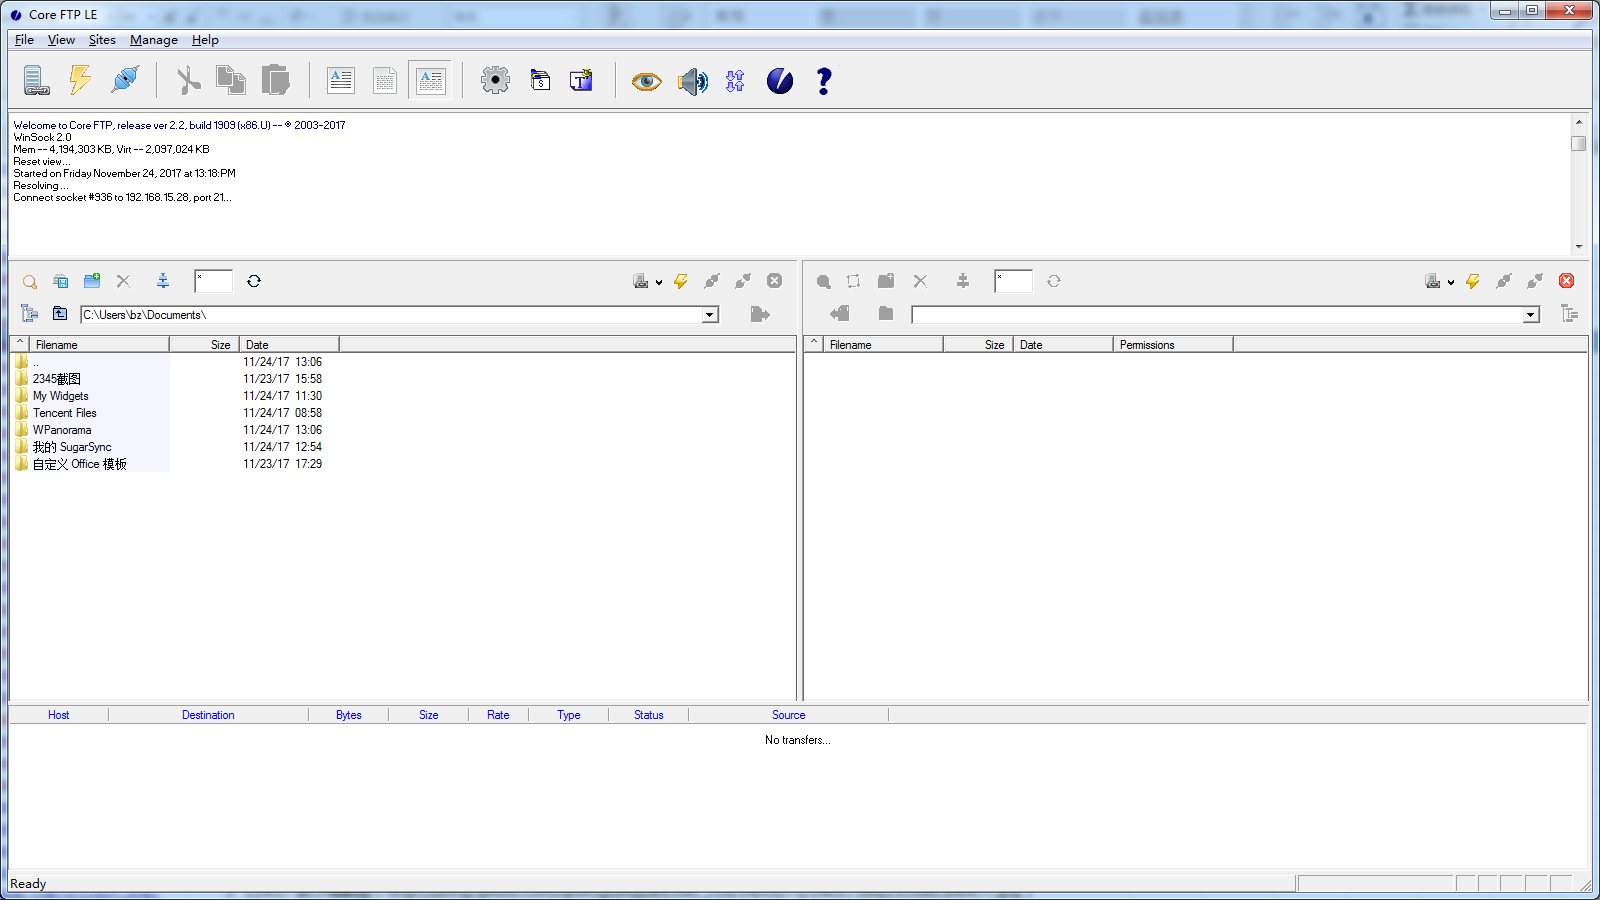Viewport: 1600px width, 900px height.
Task: Sort remote files by Filename header
Action: [883, 345]
